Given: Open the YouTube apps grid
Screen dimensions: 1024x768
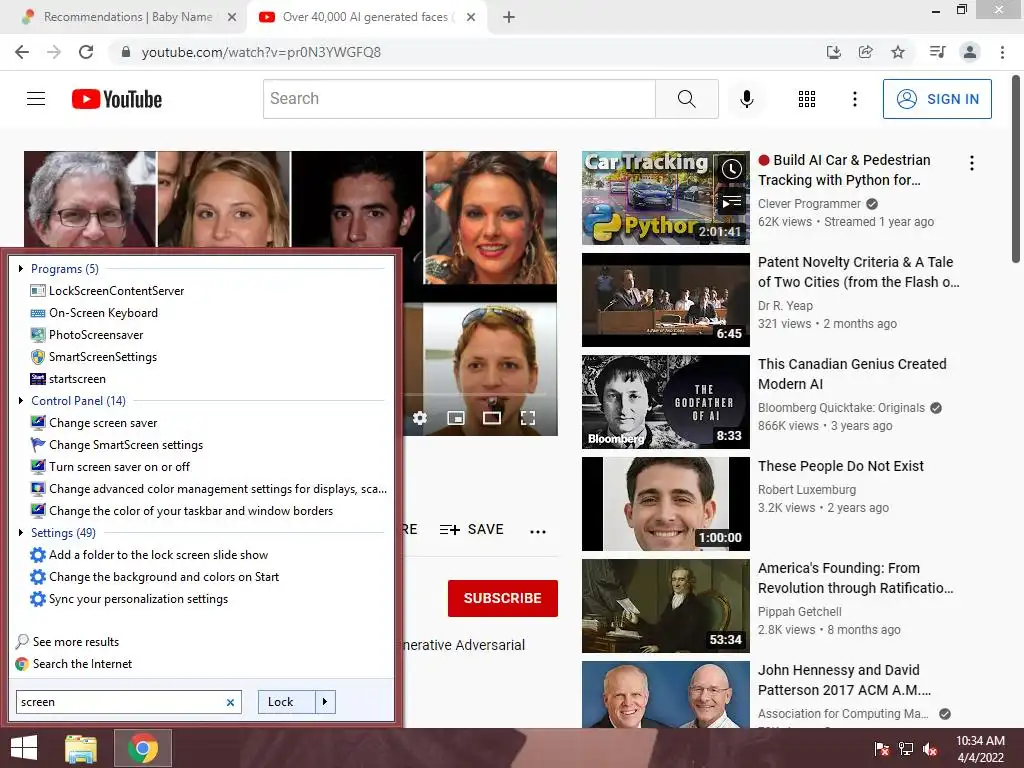Looking at the screenshot, I should coord(807,99).
